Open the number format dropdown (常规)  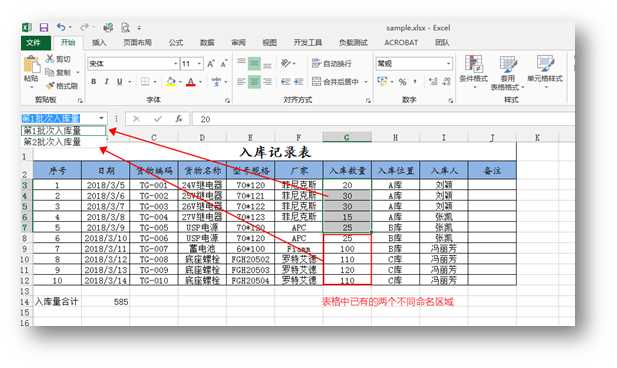tap(448, 63)
